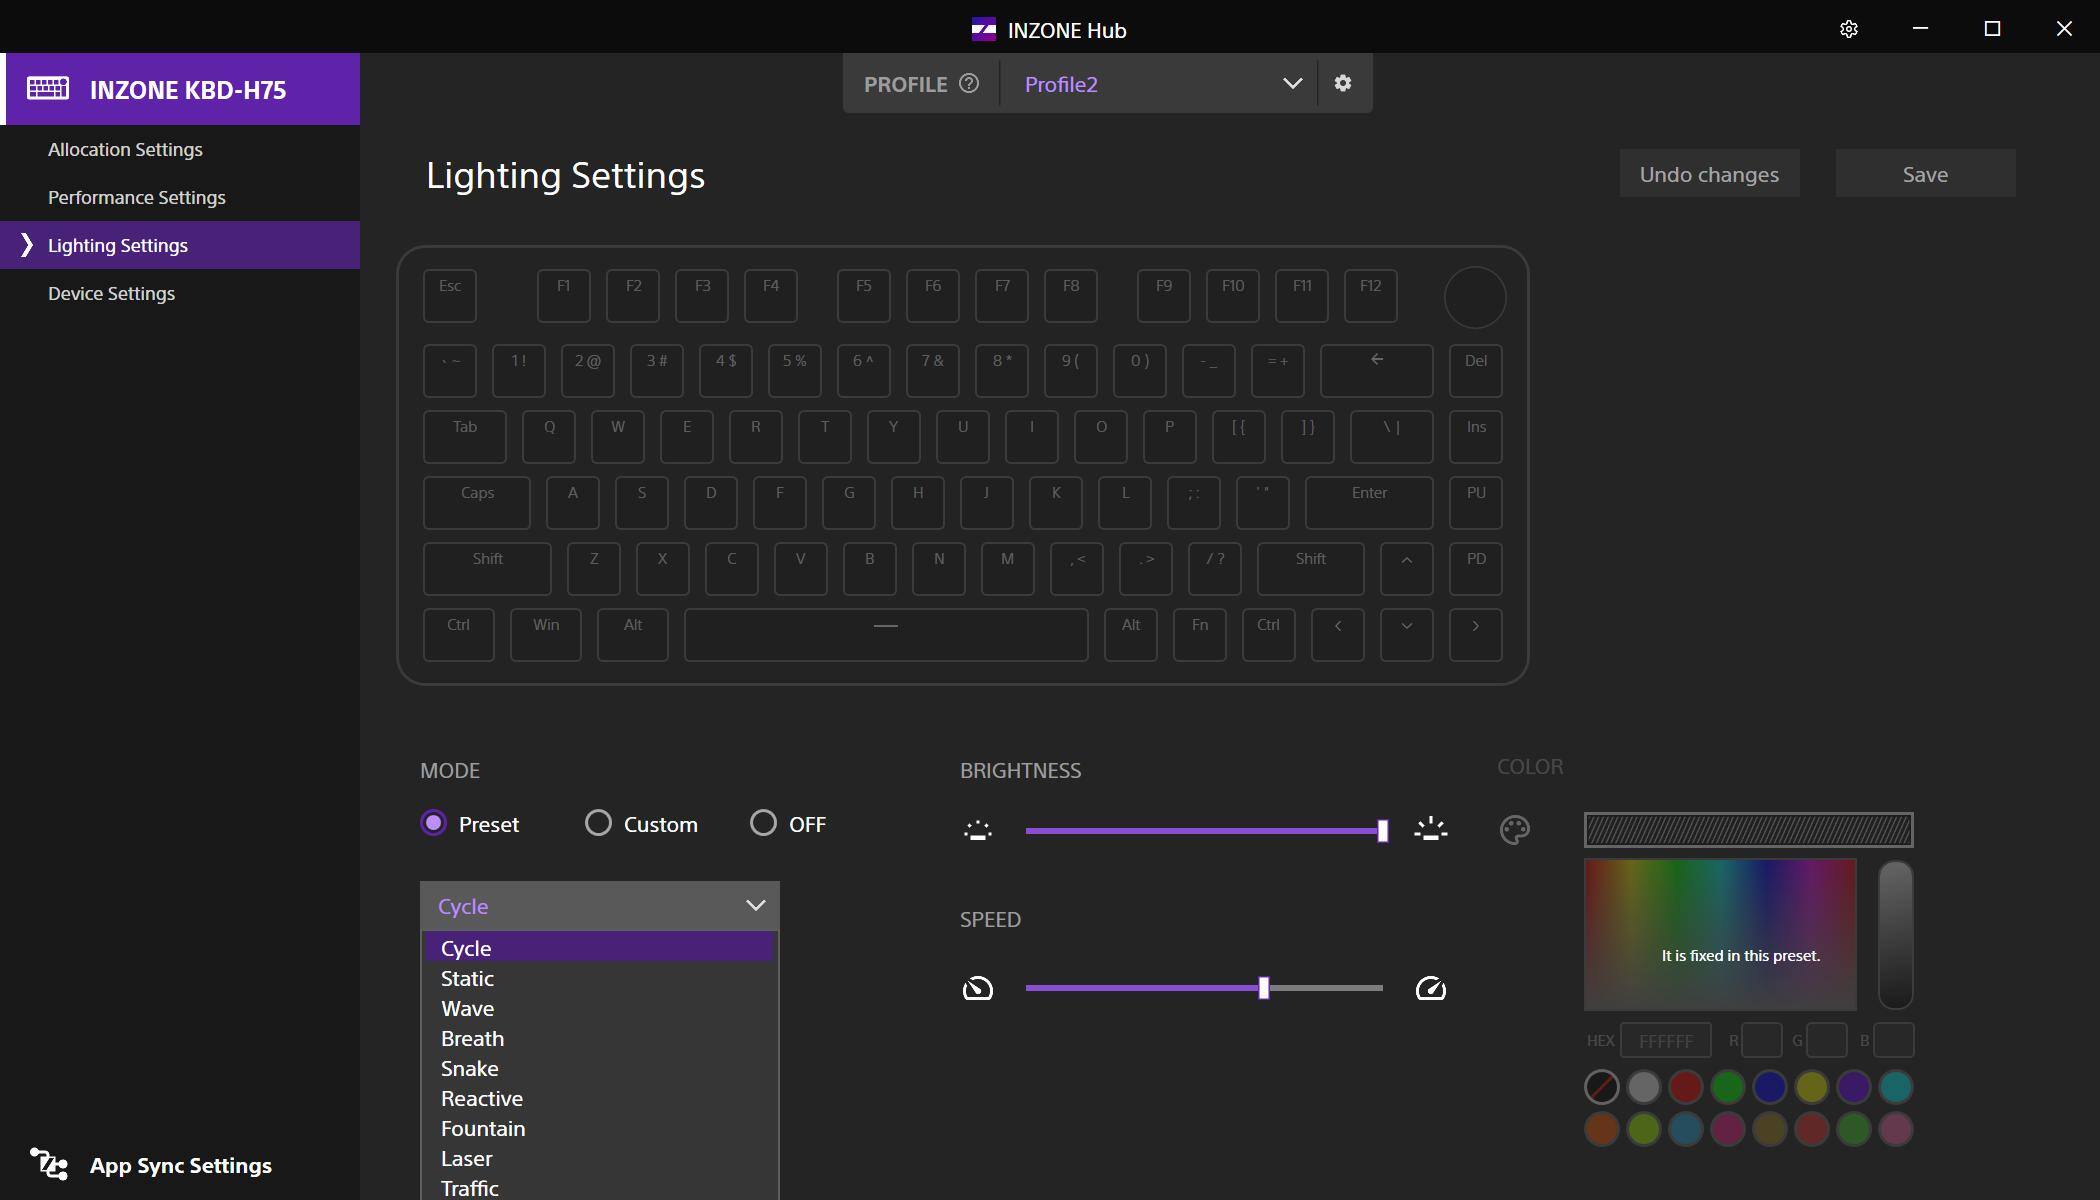Image resolution: width=2100 pixels, height=1200 pixels.
Task: Click the color palette icon
Action: (1514, 829)
